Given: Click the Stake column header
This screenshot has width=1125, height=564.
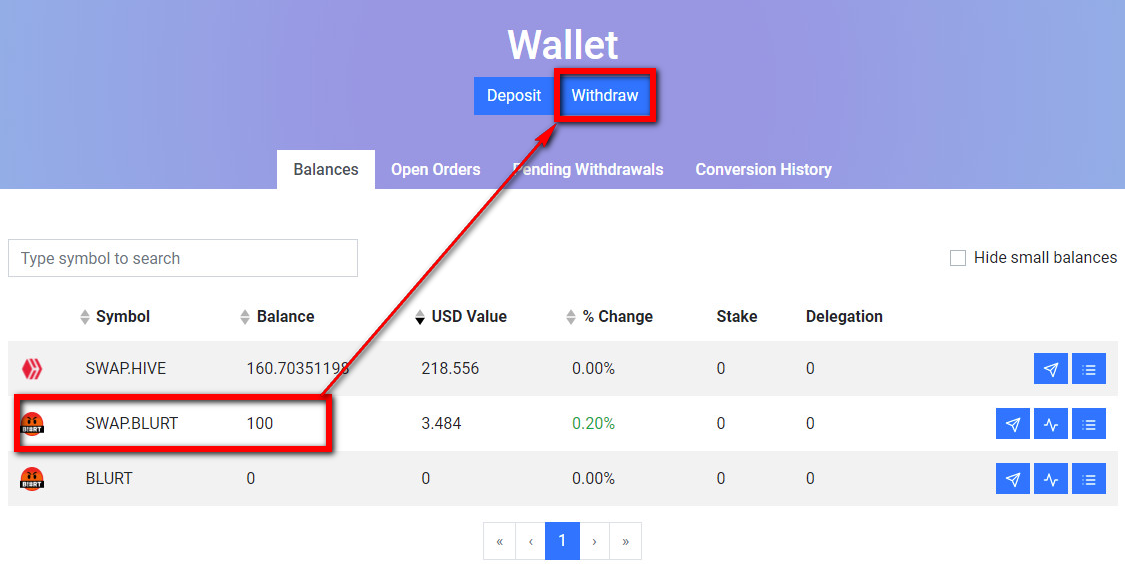Looking at the screenshot, I should (x=737, y=316).
